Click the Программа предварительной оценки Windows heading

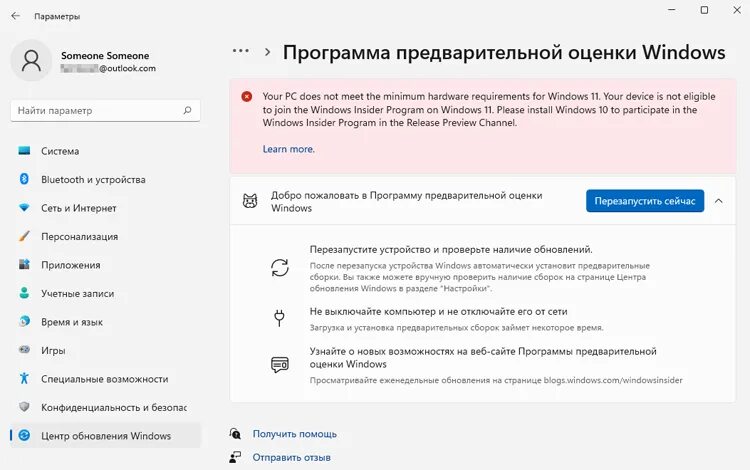pos(504,52)
